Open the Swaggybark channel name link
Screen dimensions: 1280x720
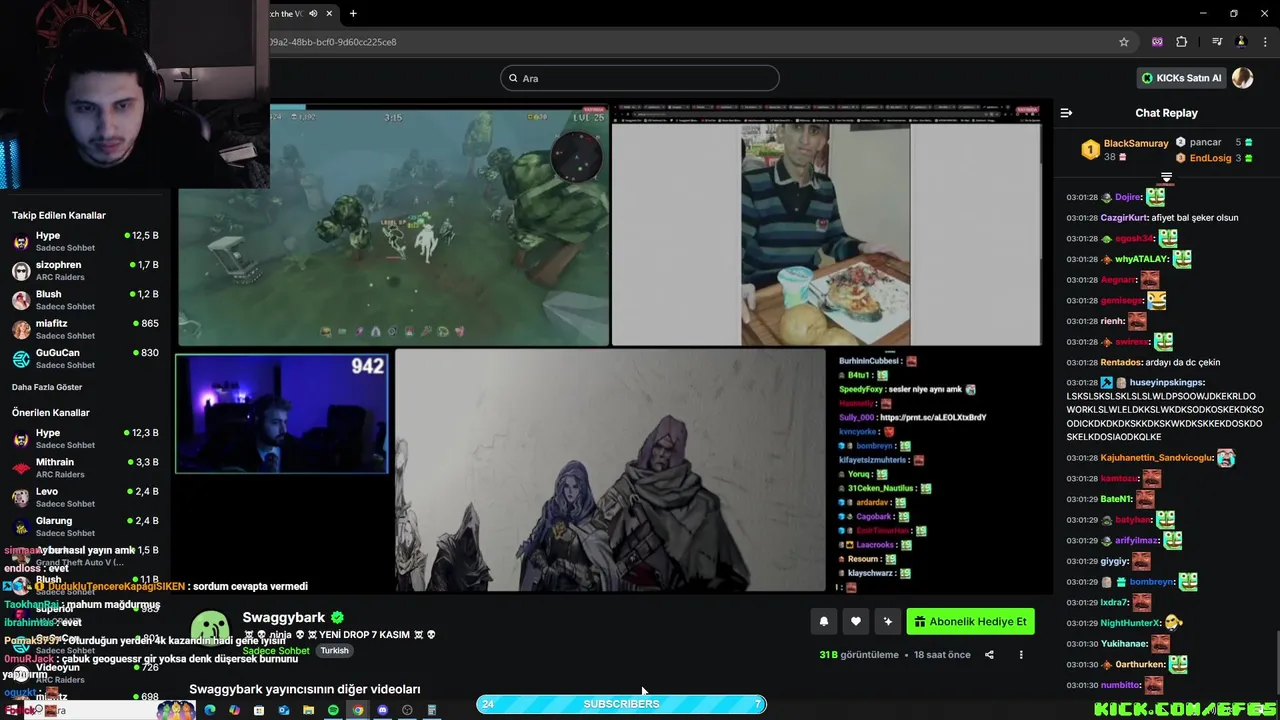pyautogui.click(x=284, y=618)
